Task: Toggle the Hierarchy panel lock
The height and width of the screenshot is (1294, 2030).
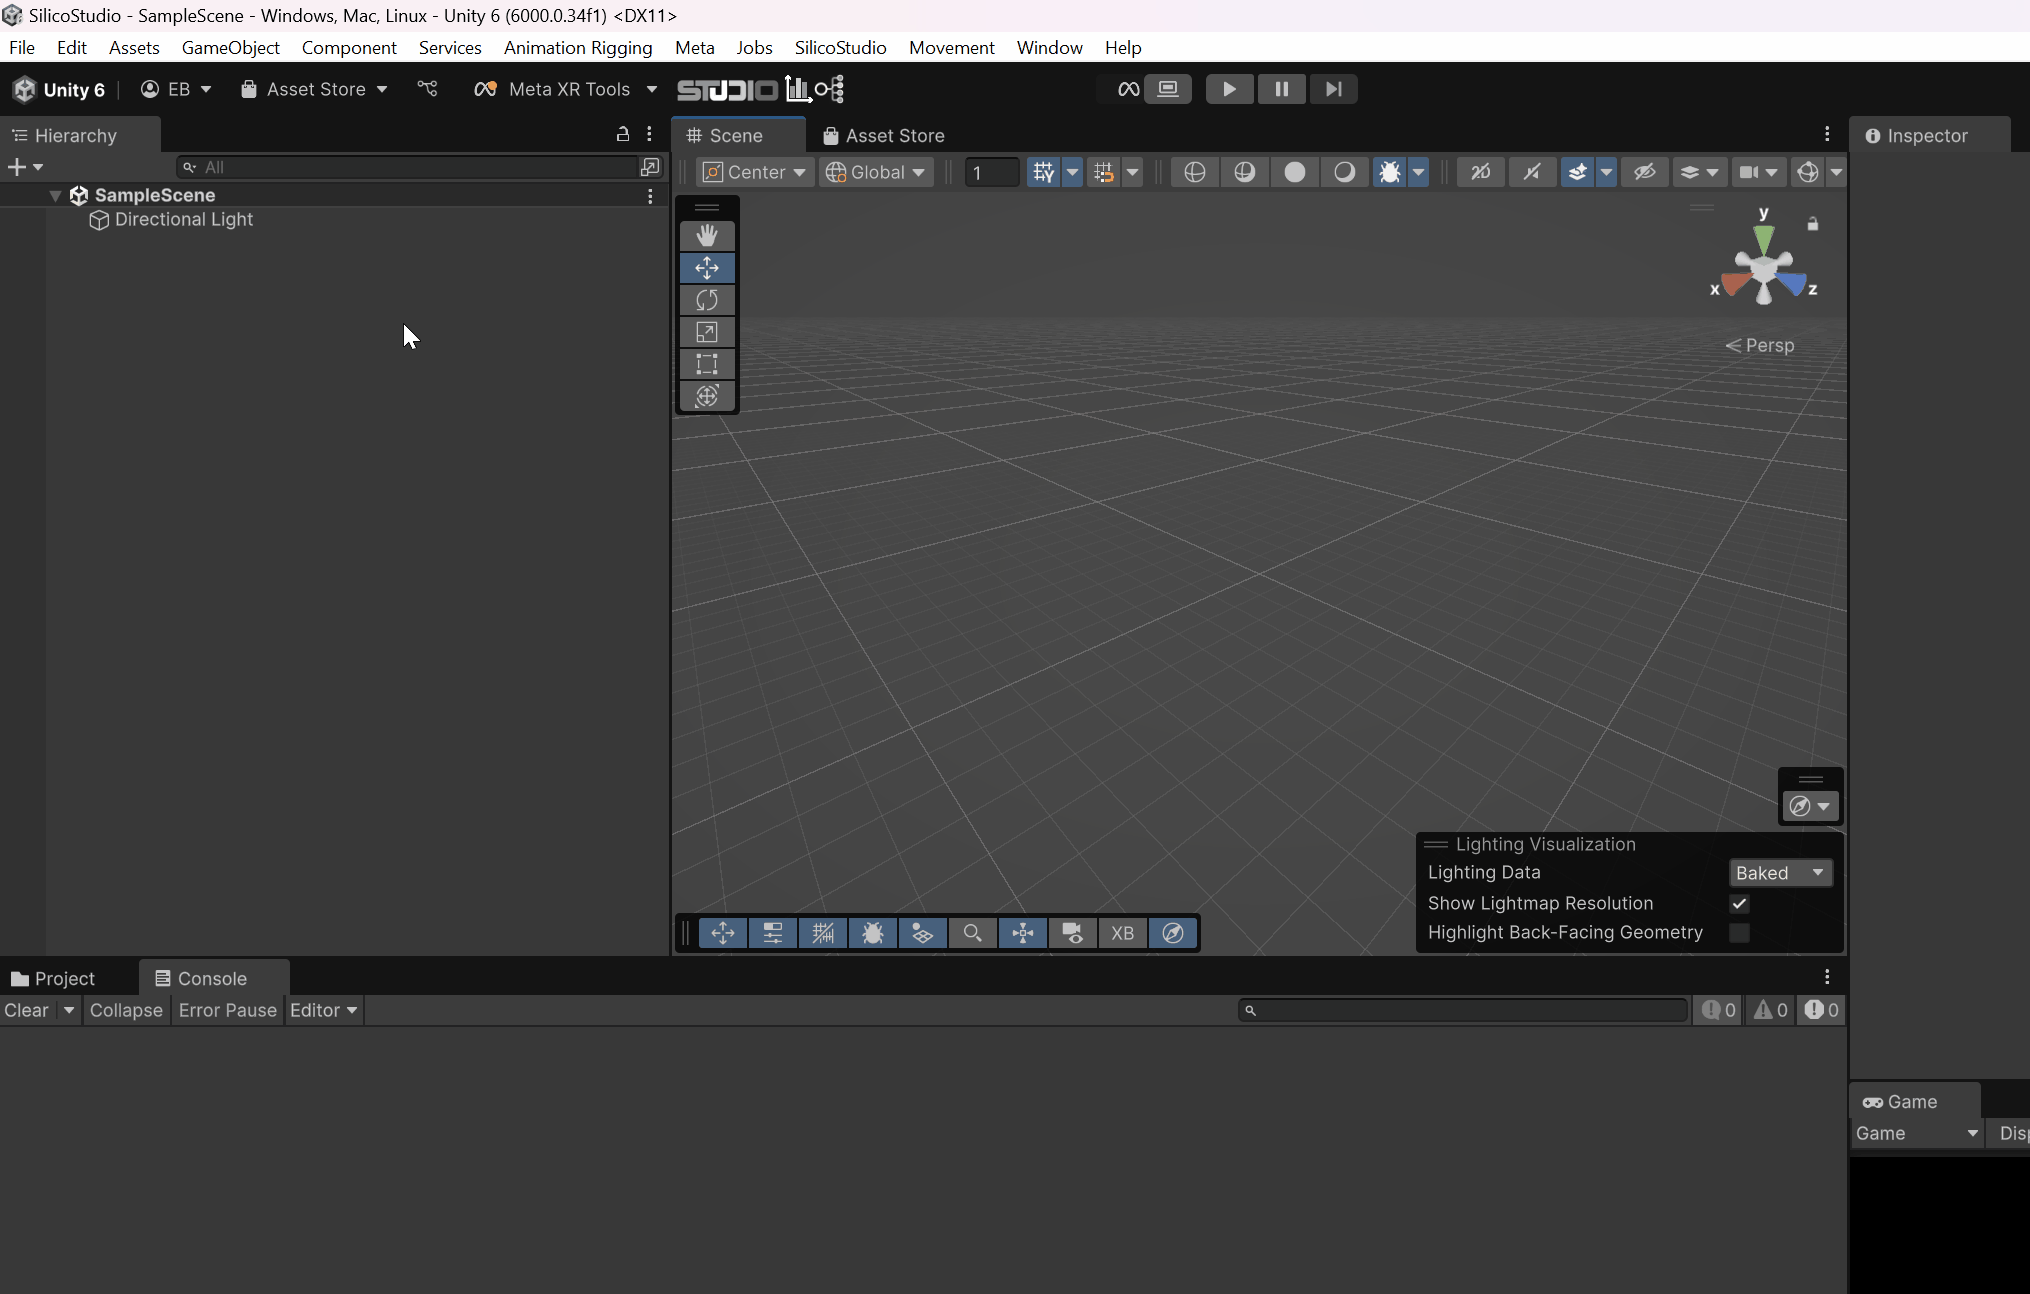Action: pyautogui.click(x=622, y=134)
